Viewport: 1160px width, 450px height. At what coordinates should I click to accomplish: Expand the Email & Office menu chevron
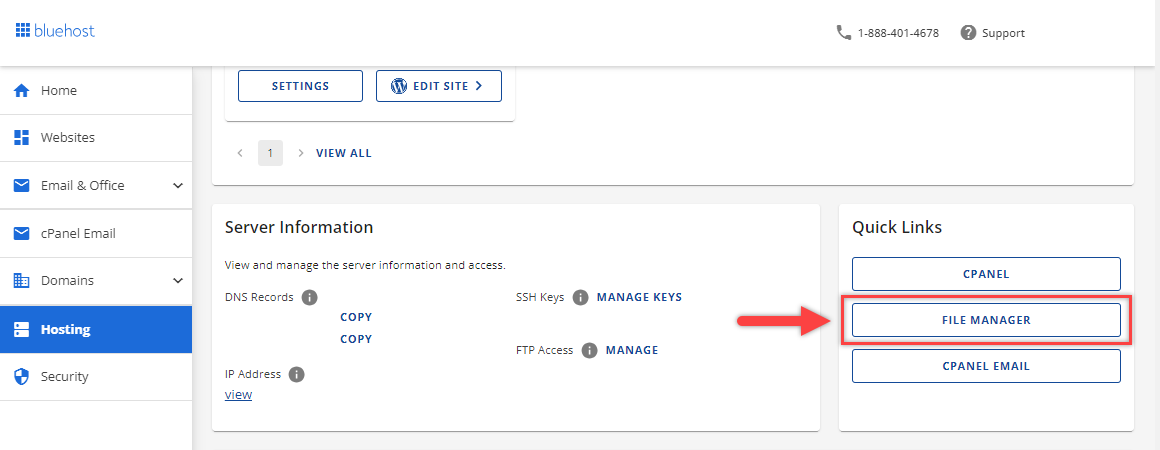(x=178, y=185)
